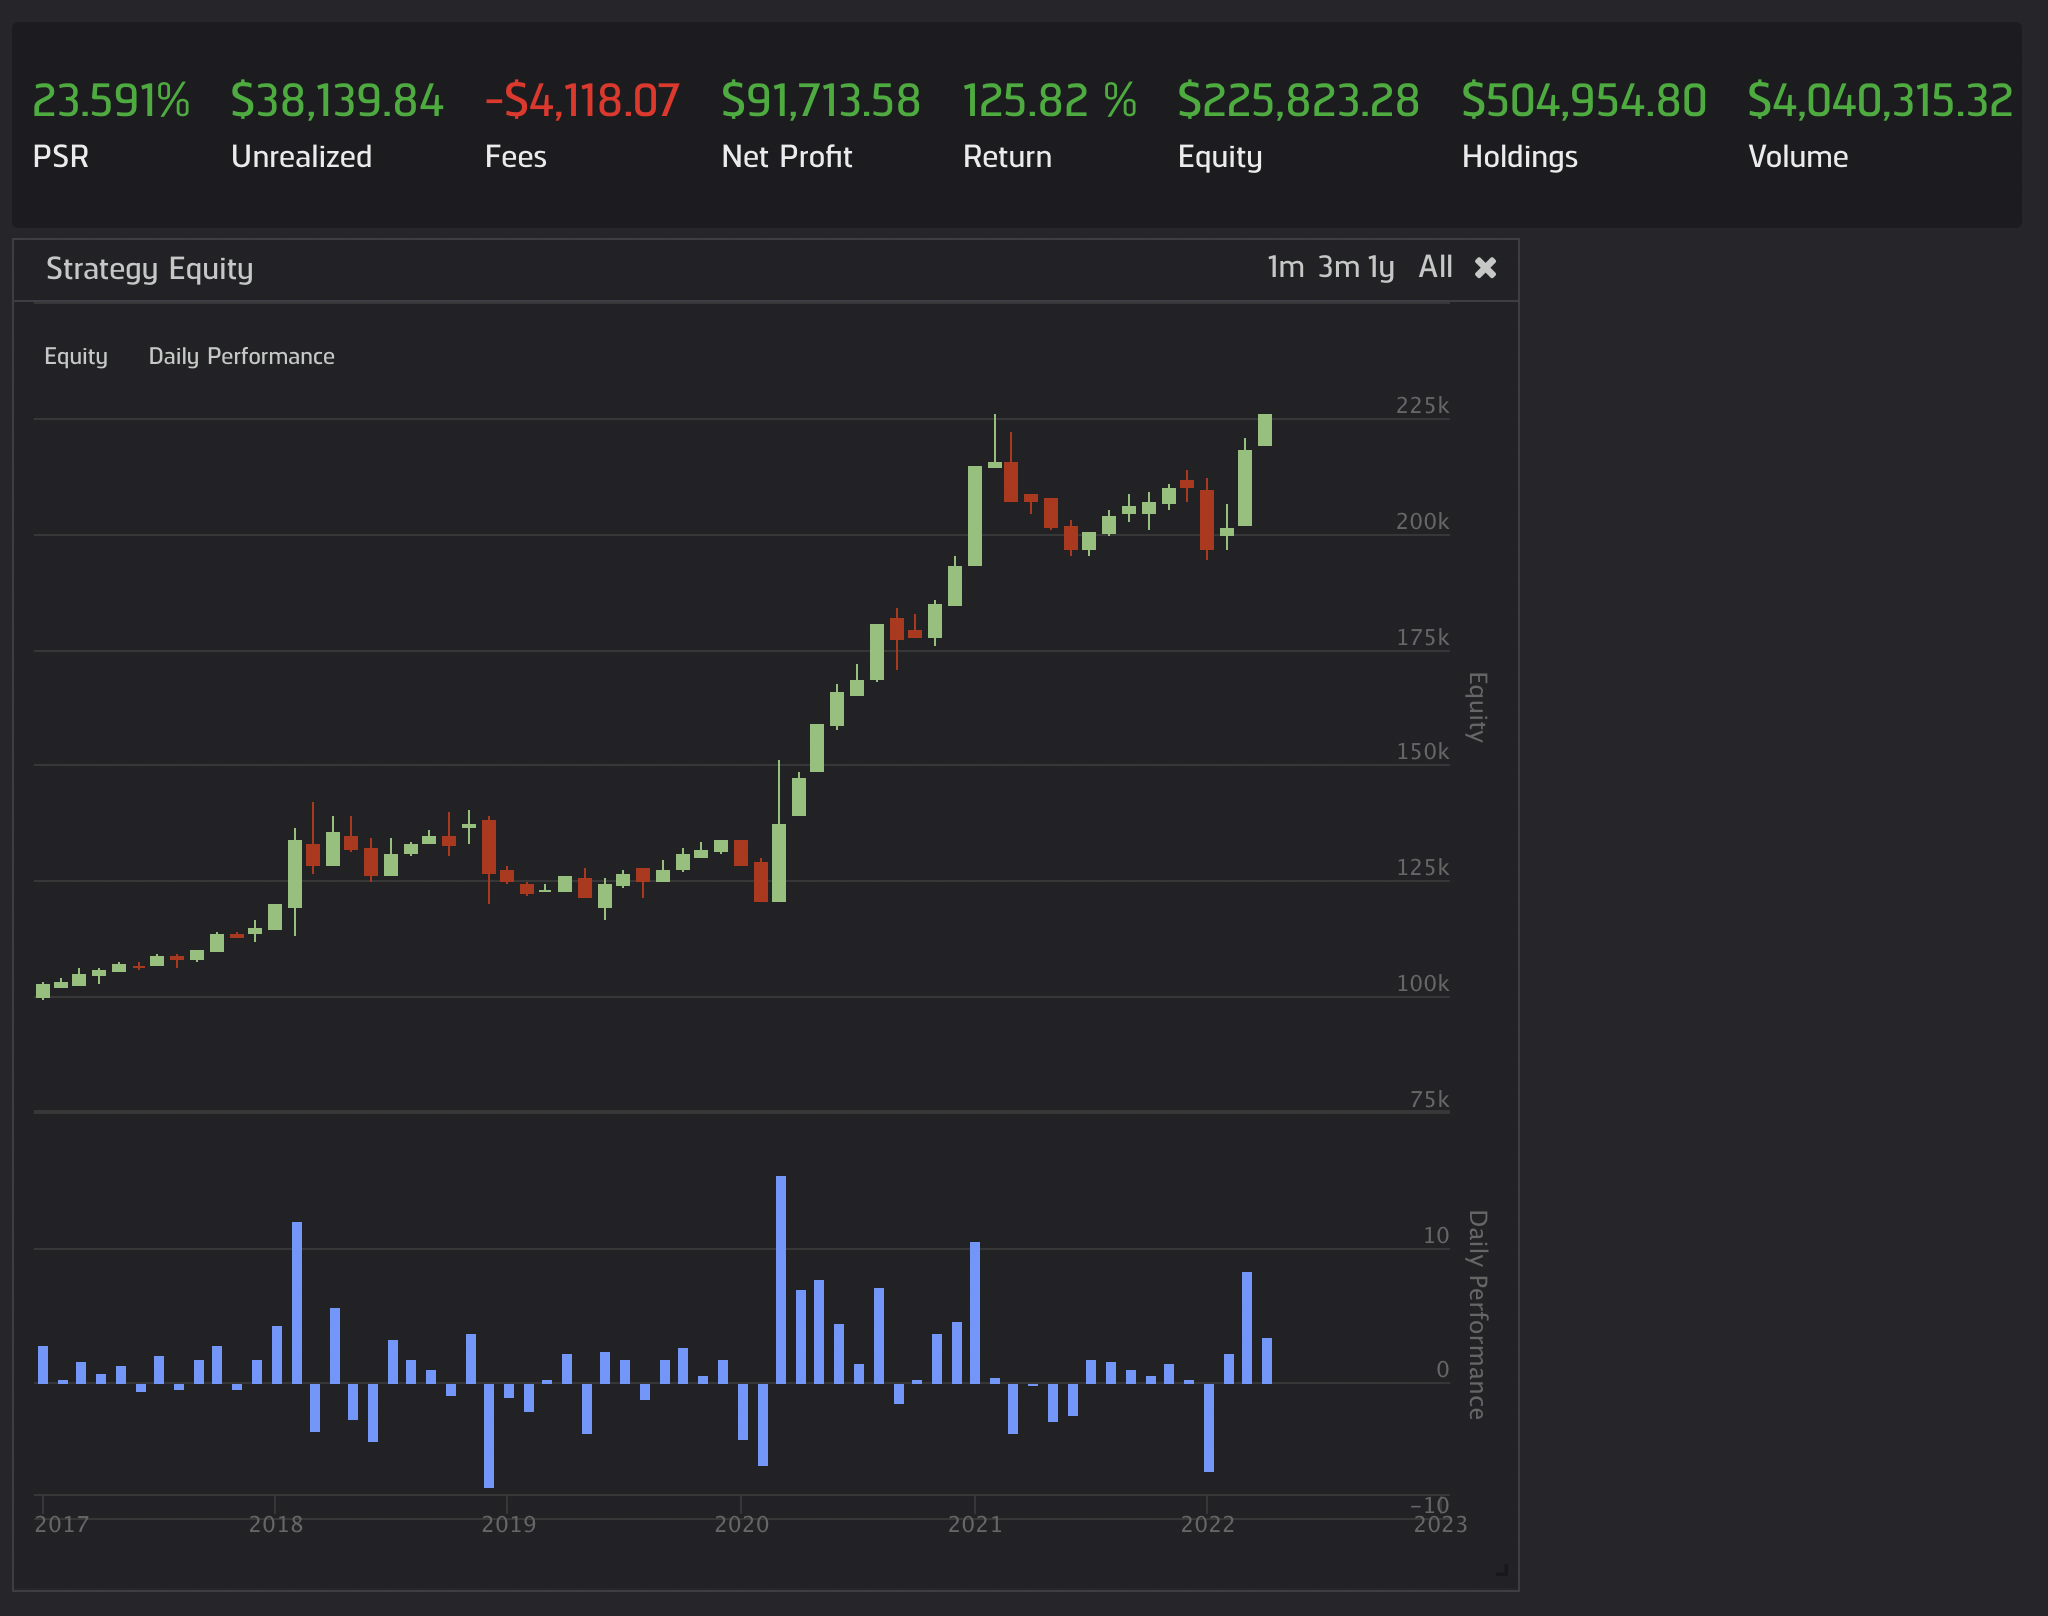2048x1616 pixels.
Task: Set chart range to 1m
Action: click(x=1285, y=268)
